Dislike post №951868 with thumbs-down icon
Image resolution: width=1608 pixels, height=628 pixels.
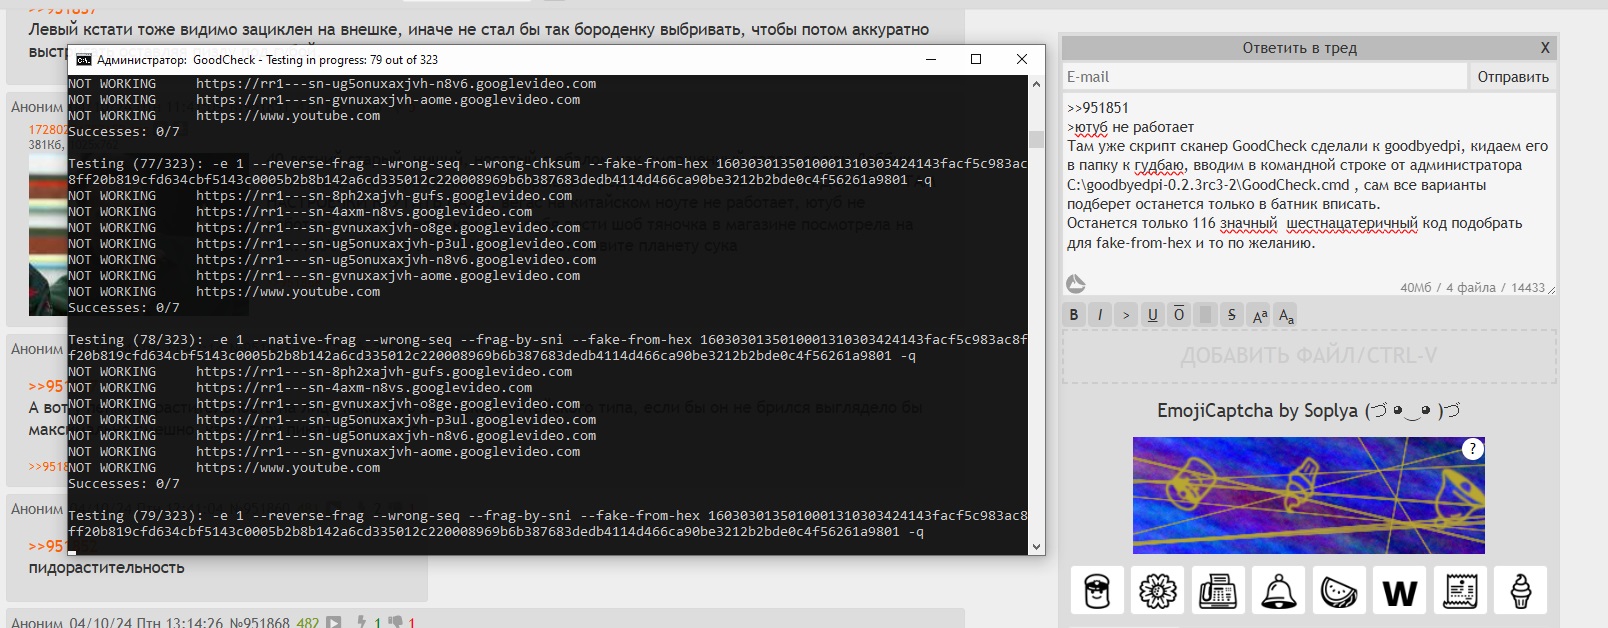point(395,622)
